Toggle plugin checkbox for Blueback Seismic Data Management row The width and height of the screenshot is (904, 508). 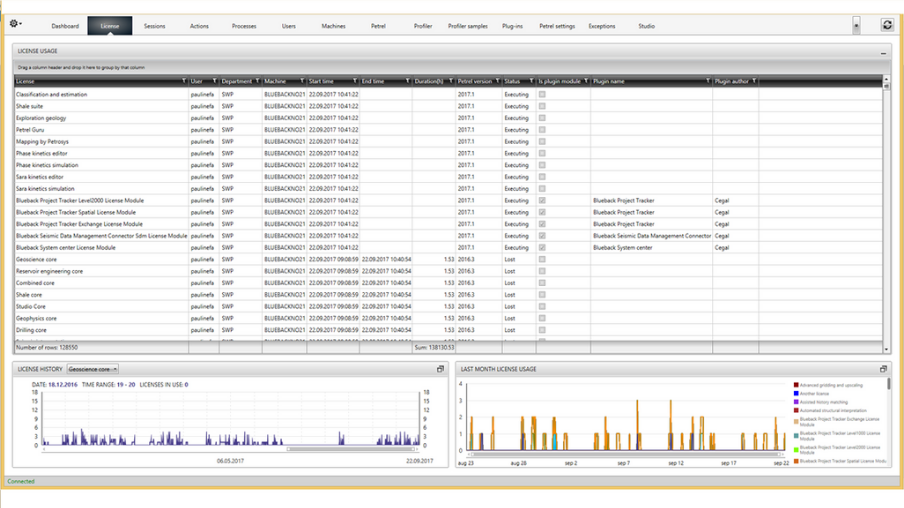point(542,236)
